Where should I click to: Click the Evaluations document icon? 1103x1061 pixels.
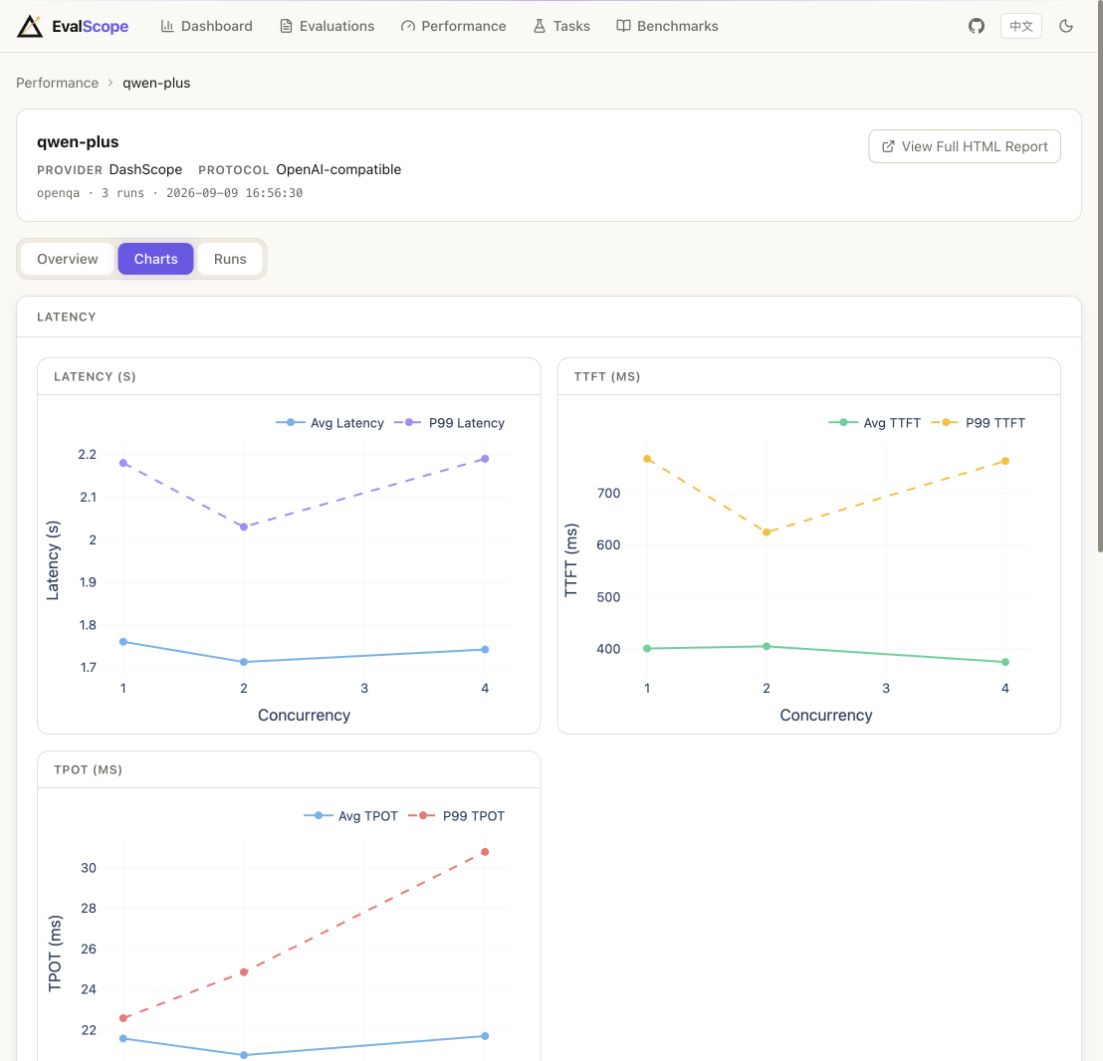click(286, 26)
